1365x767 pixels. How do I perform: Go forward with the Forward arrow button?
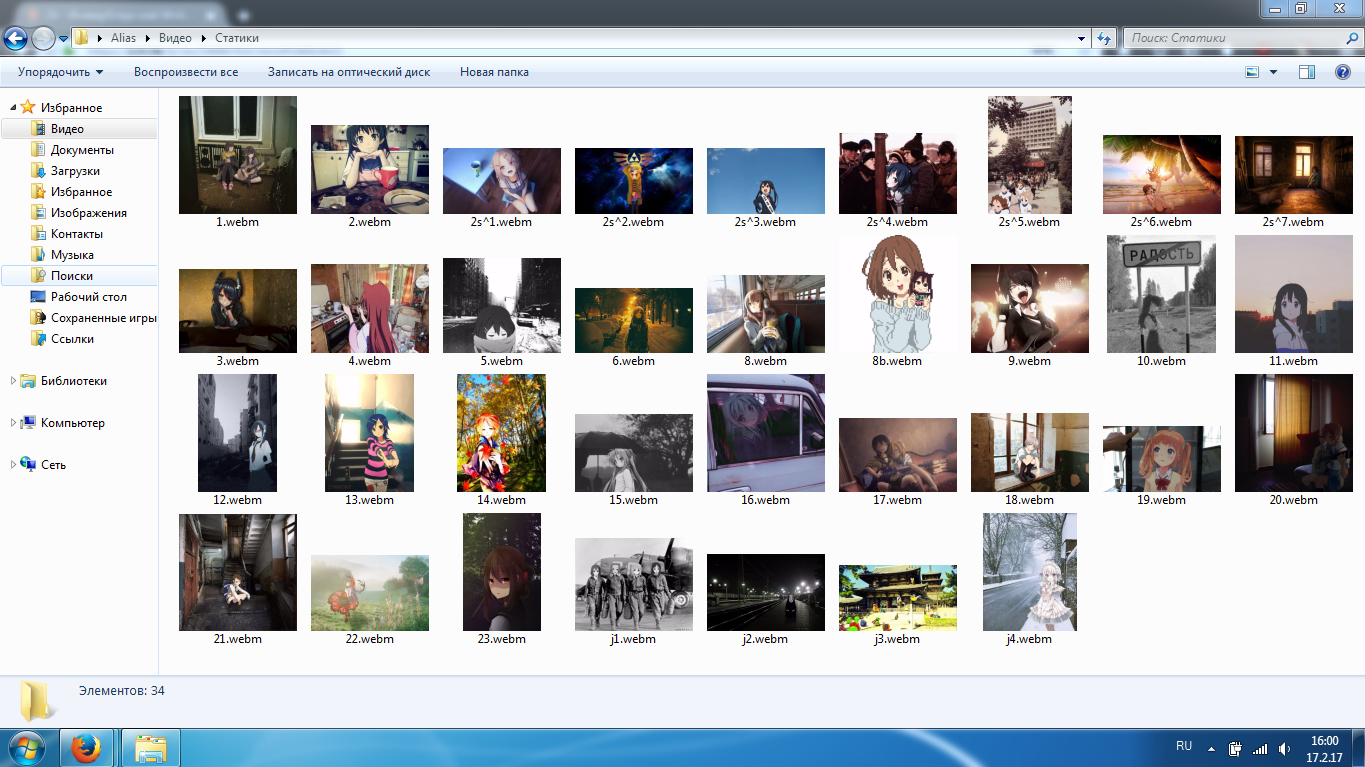click(x=43, y=38)
